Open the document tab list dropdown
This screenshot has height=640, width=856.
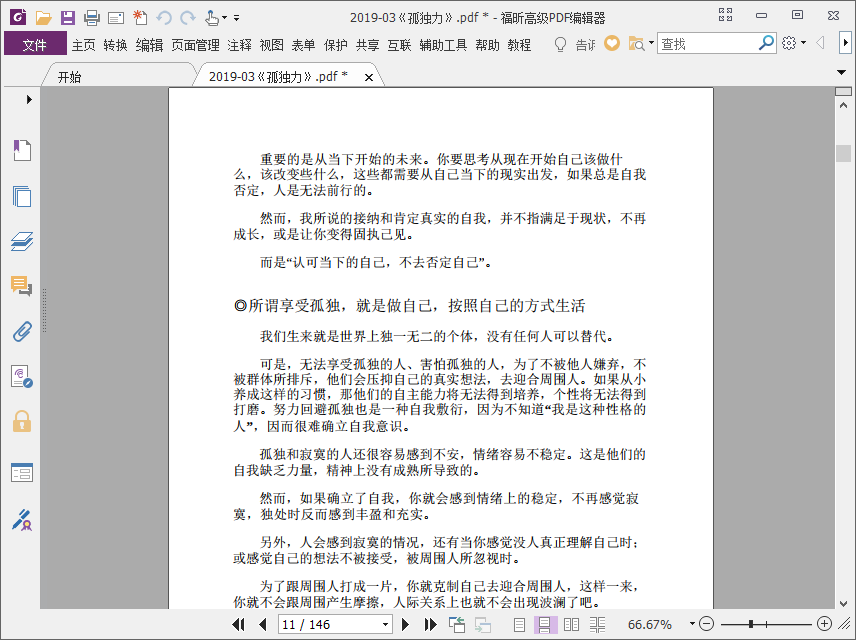(x=842, y=72)
